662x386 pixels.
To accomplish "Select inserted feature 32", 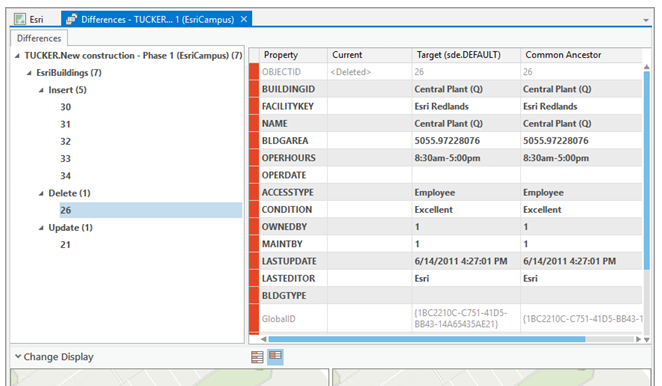I will pos(65,141).
